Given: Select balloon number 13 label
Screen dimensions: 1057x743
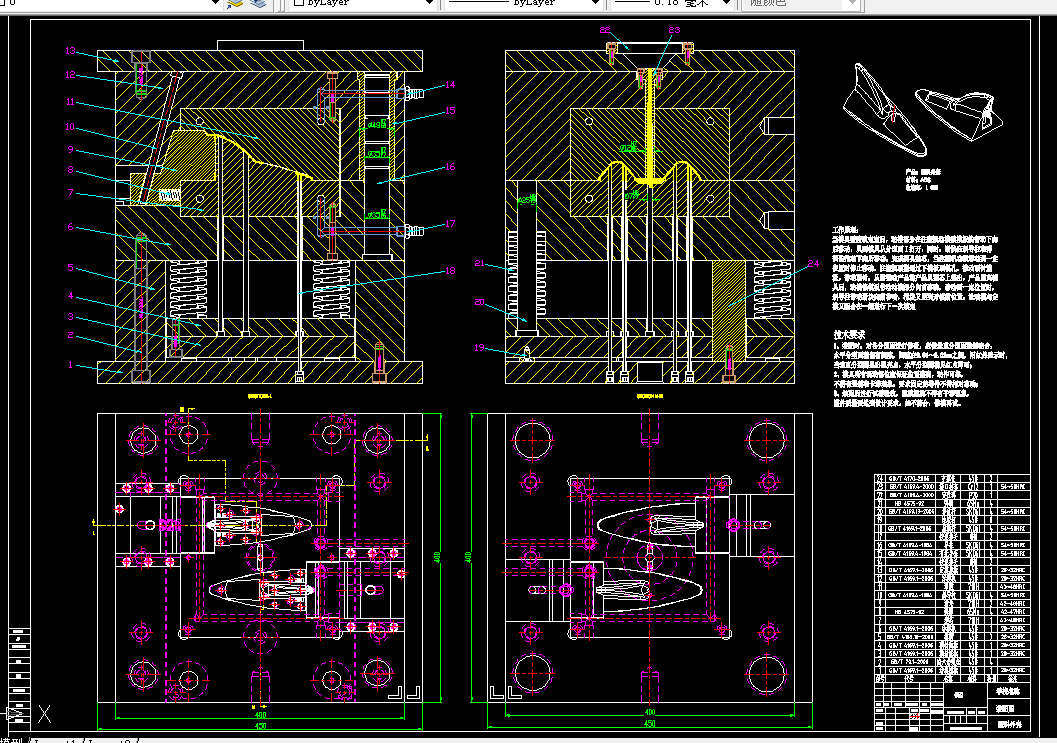Looking at the screenshot, I should click(70, 51).
